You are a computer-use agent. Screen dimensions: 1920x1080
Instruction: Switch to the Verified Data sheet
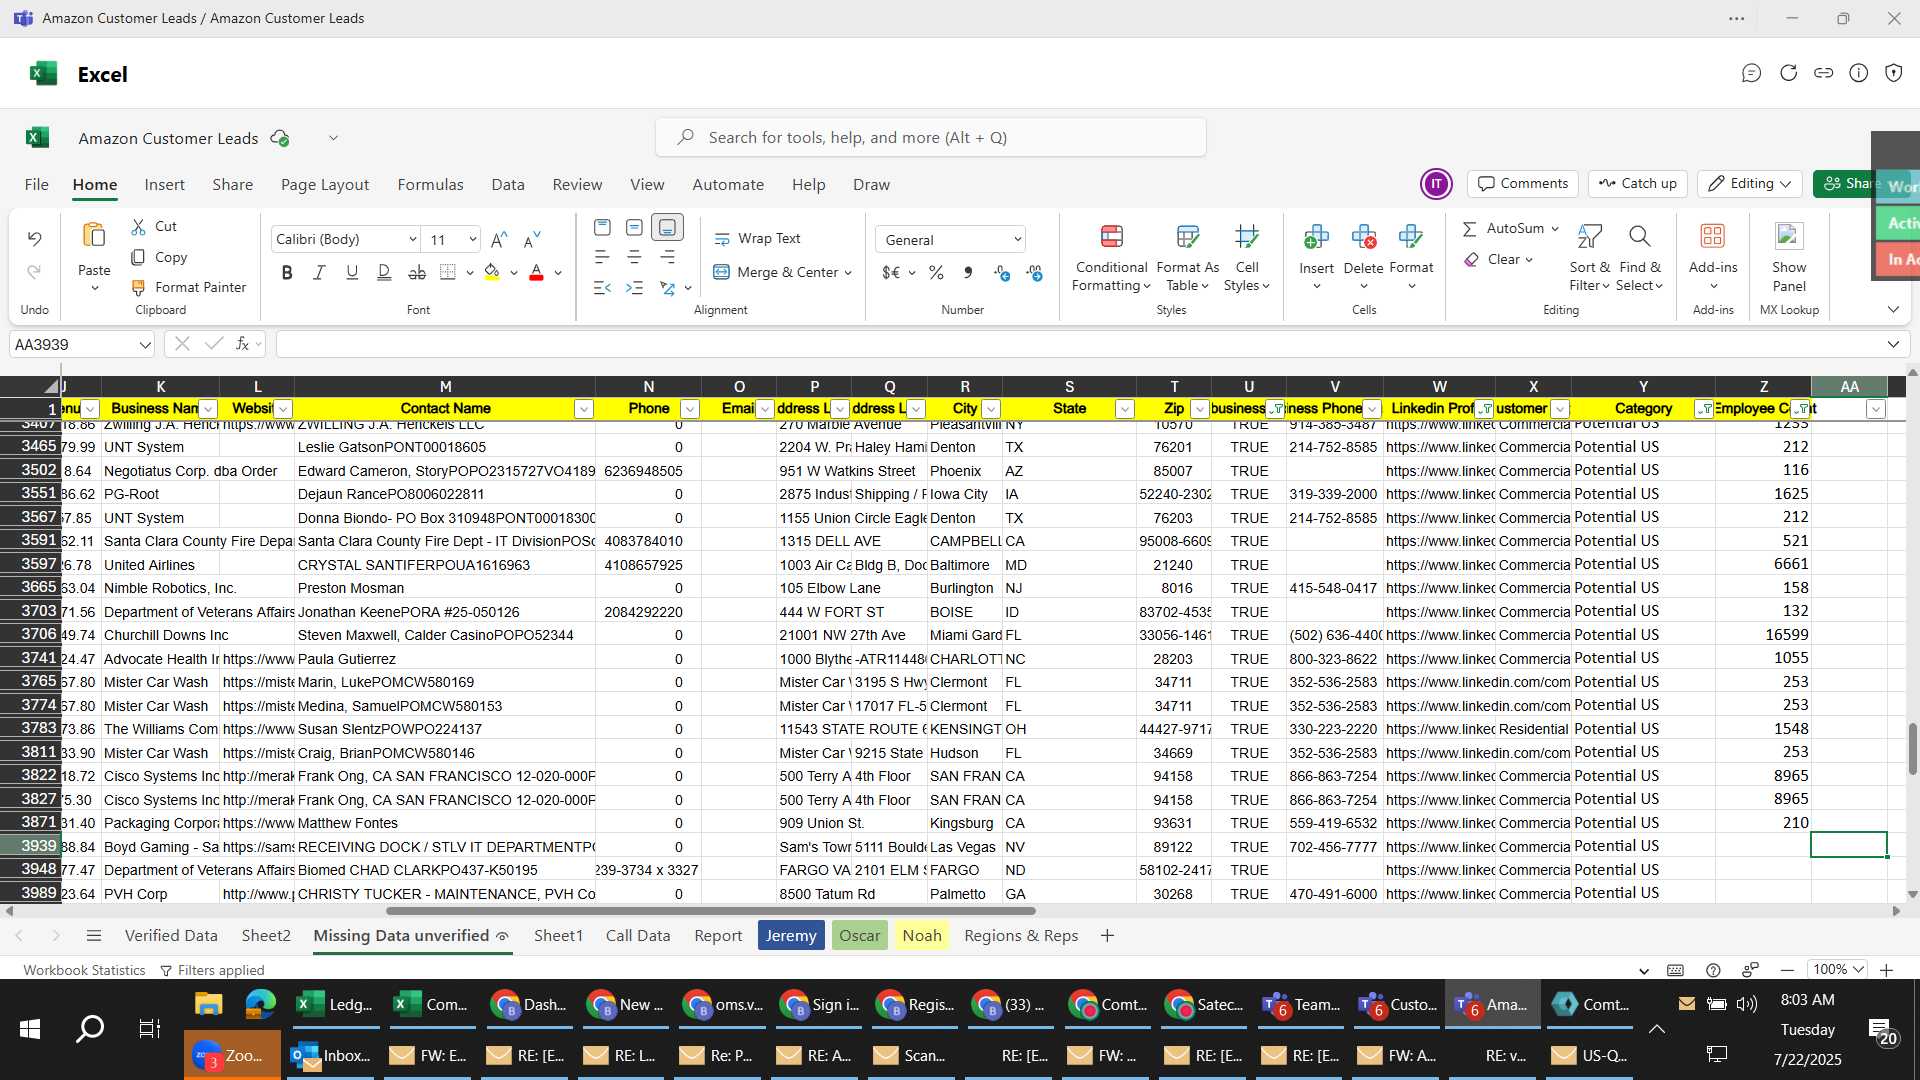[x=171, y=936]
